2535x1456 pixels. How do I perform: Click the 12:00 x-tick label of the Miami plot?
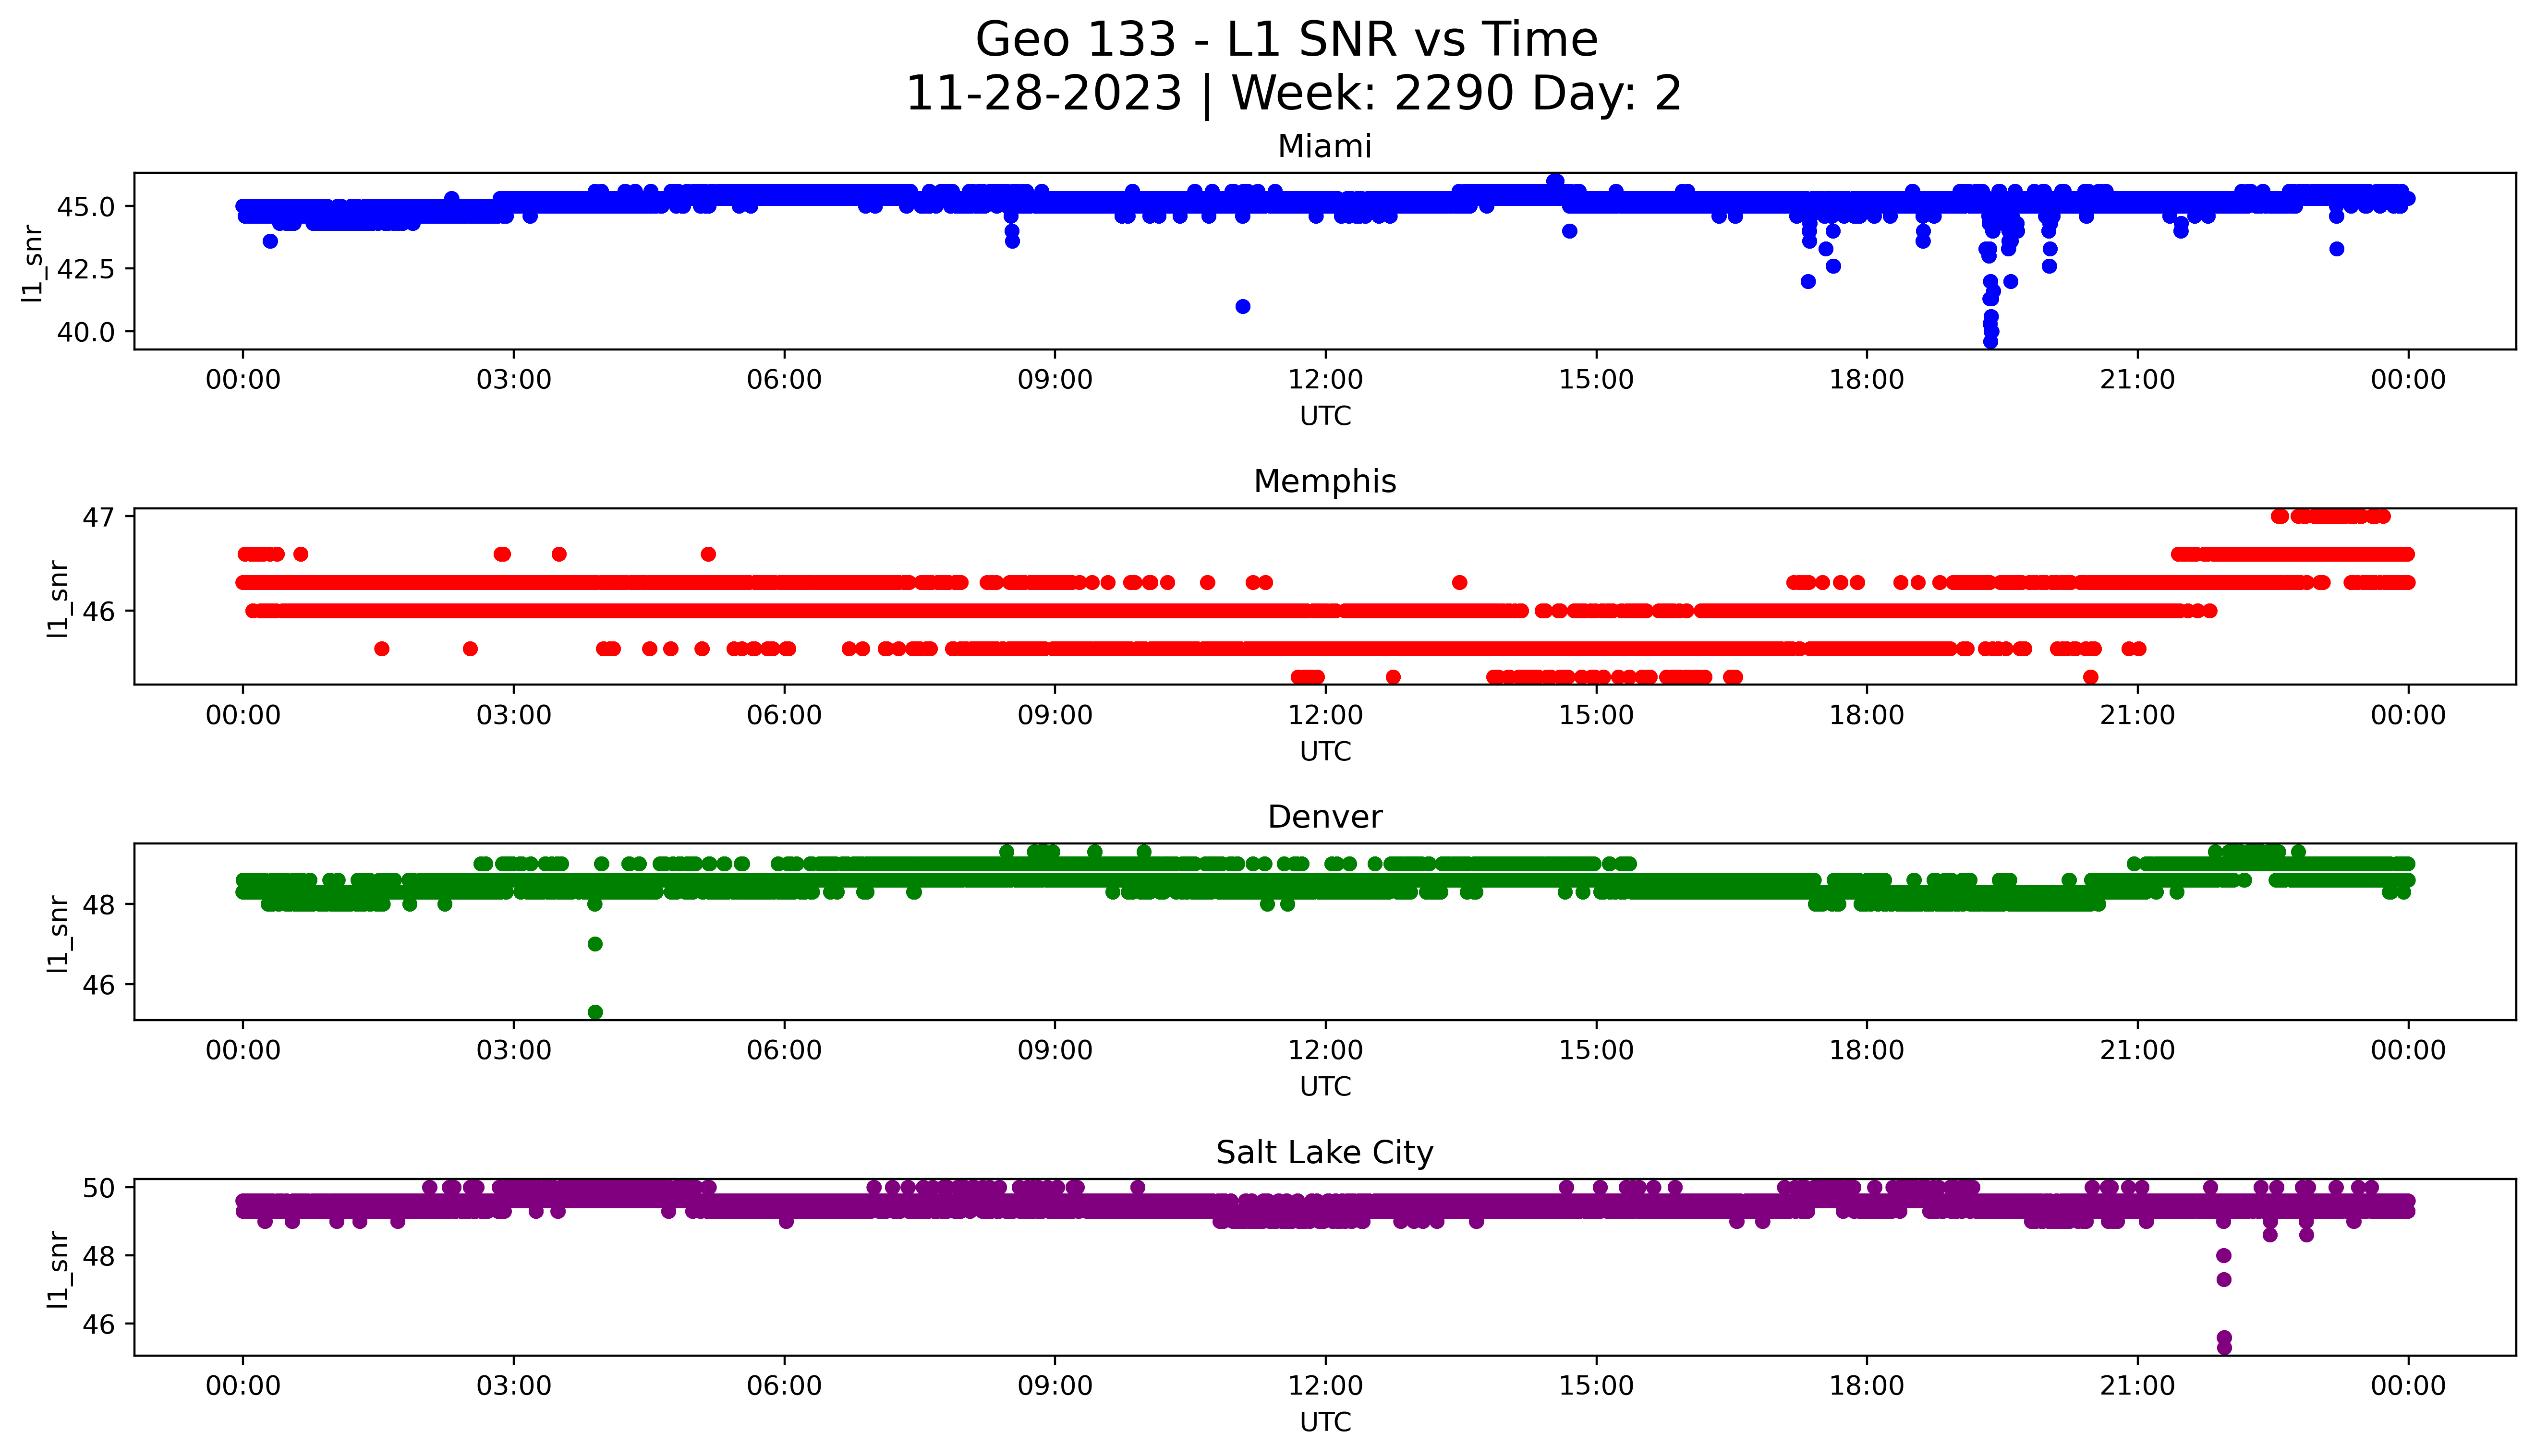(1325, 380)
